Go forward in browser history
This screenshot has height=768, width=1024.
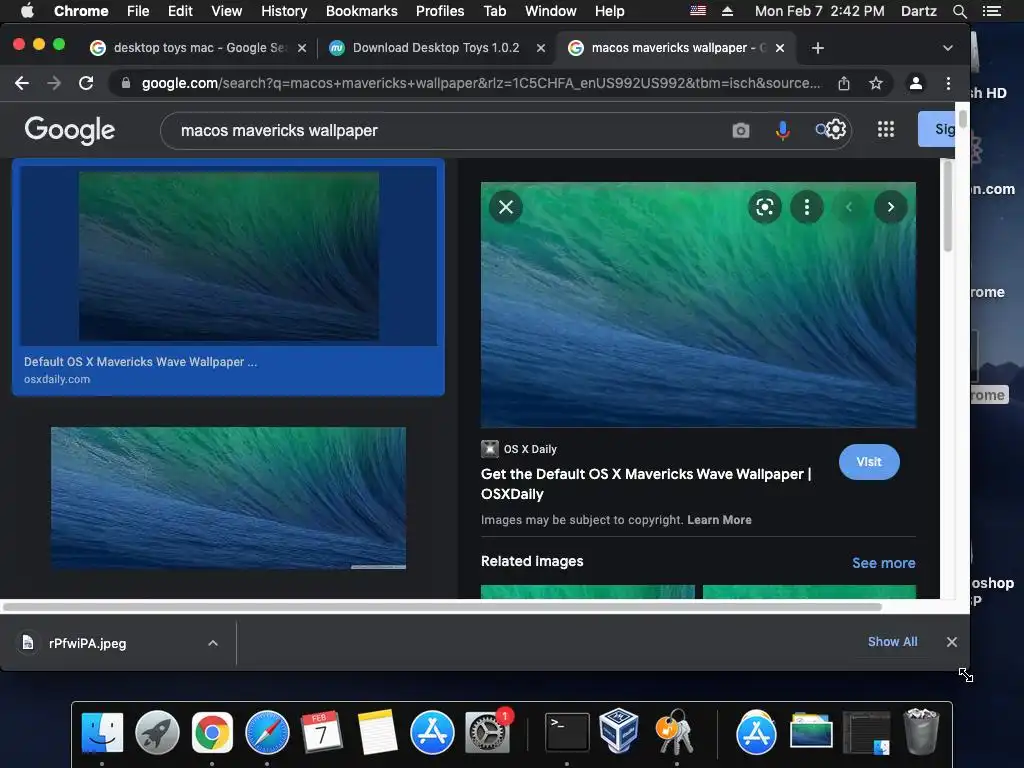[54, 83]
